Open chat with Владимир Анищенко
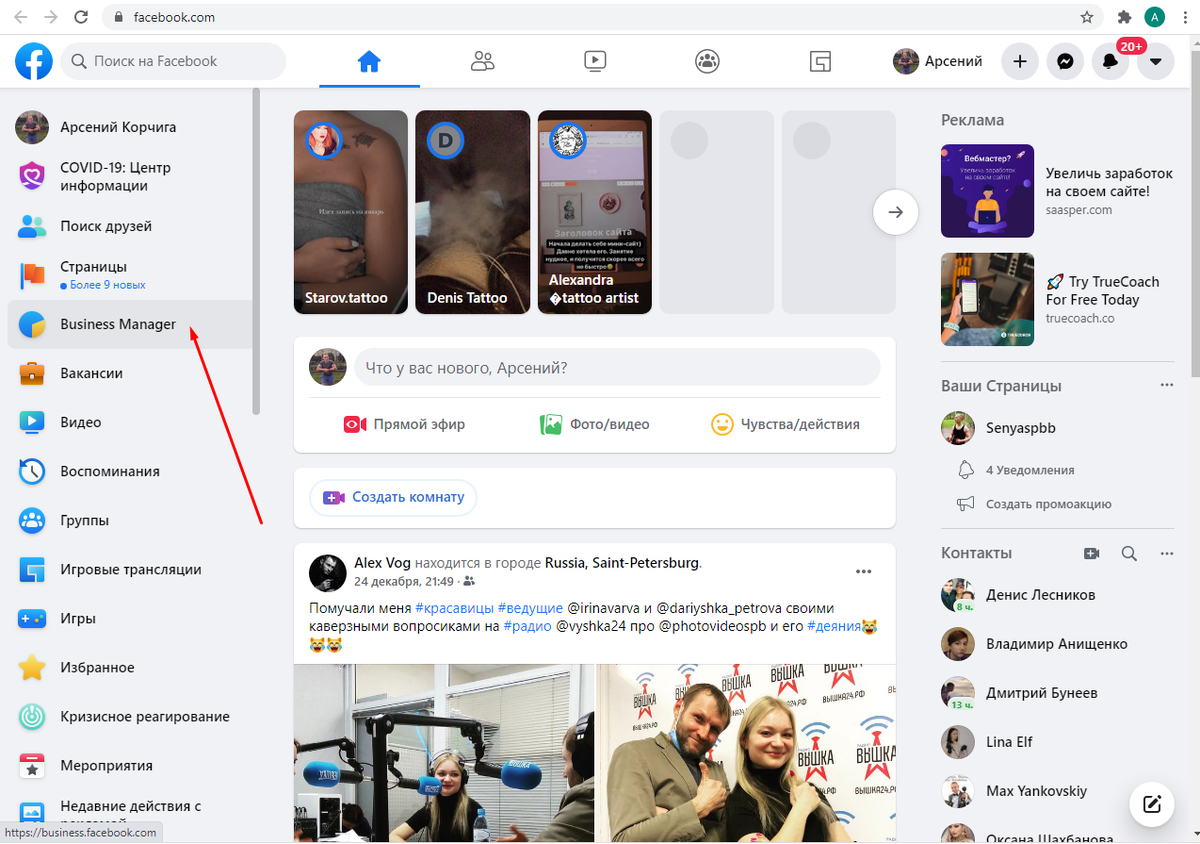The height and width of the screenshot is (844, 1200). pos(1058,644)
